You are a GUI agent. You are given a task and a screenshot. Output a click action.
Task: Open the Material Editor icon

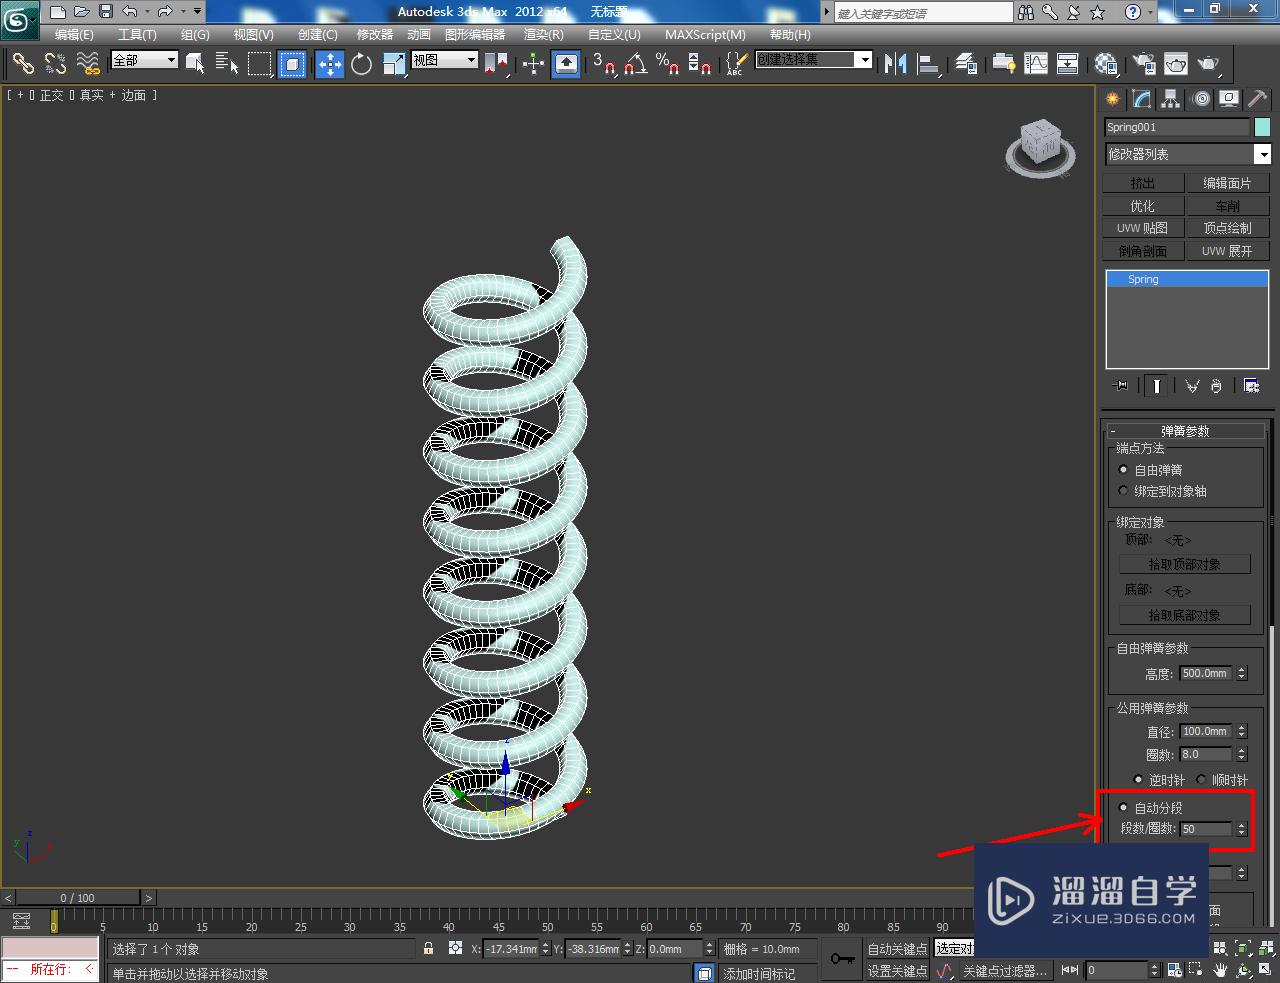1105,64
